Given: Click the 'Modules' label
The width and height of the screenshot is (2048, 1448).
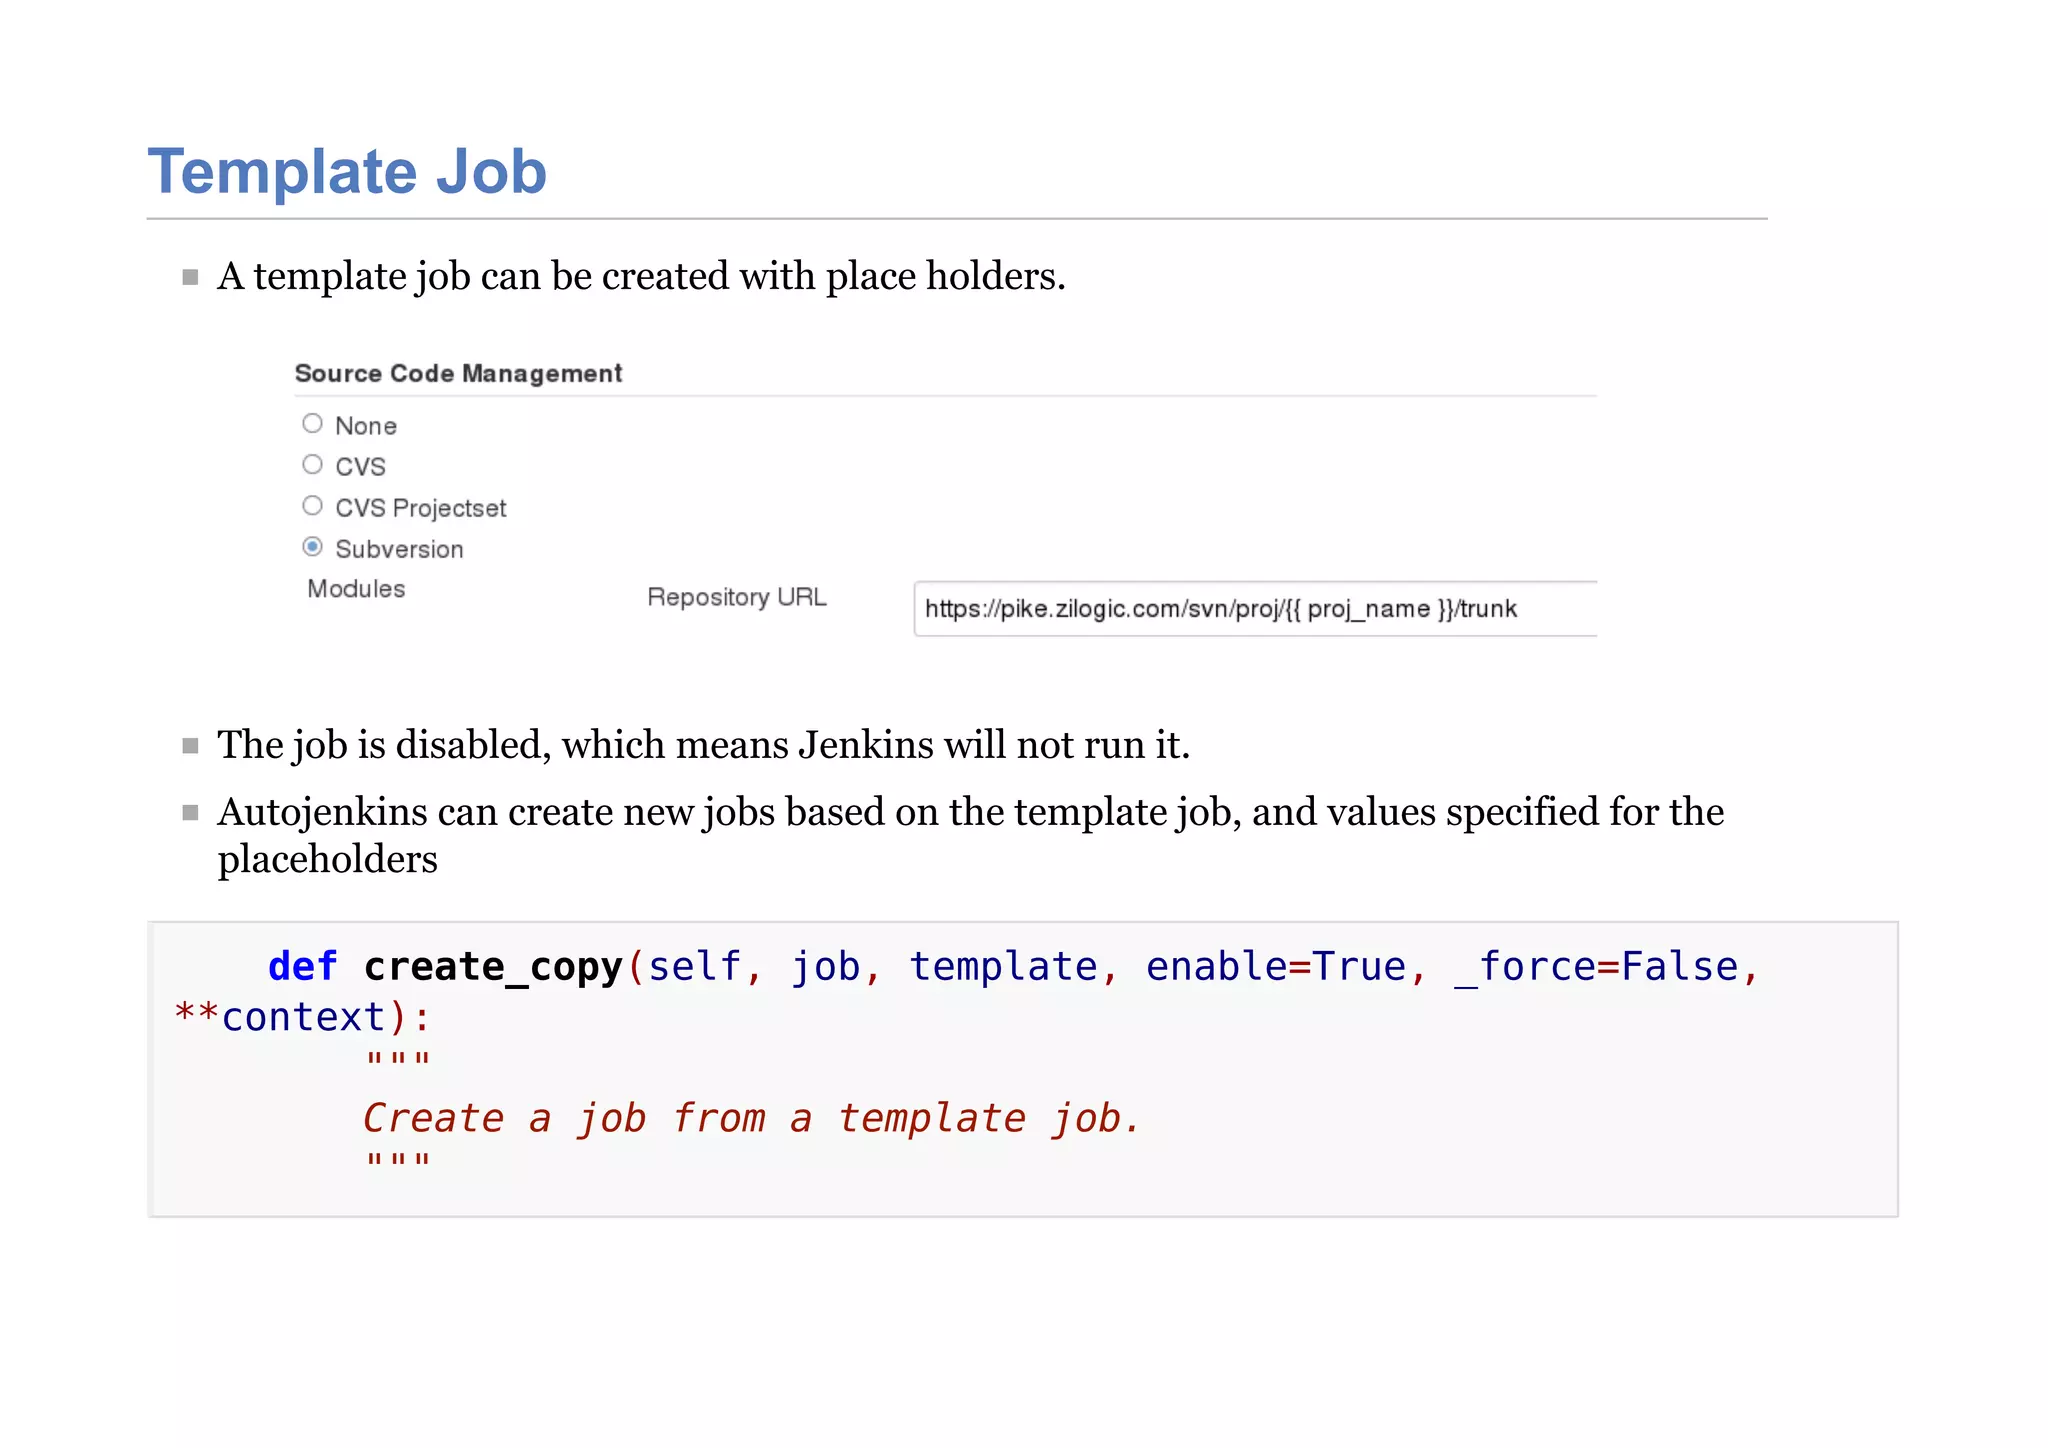Looking at the screenshot, I should click(356, 589).
